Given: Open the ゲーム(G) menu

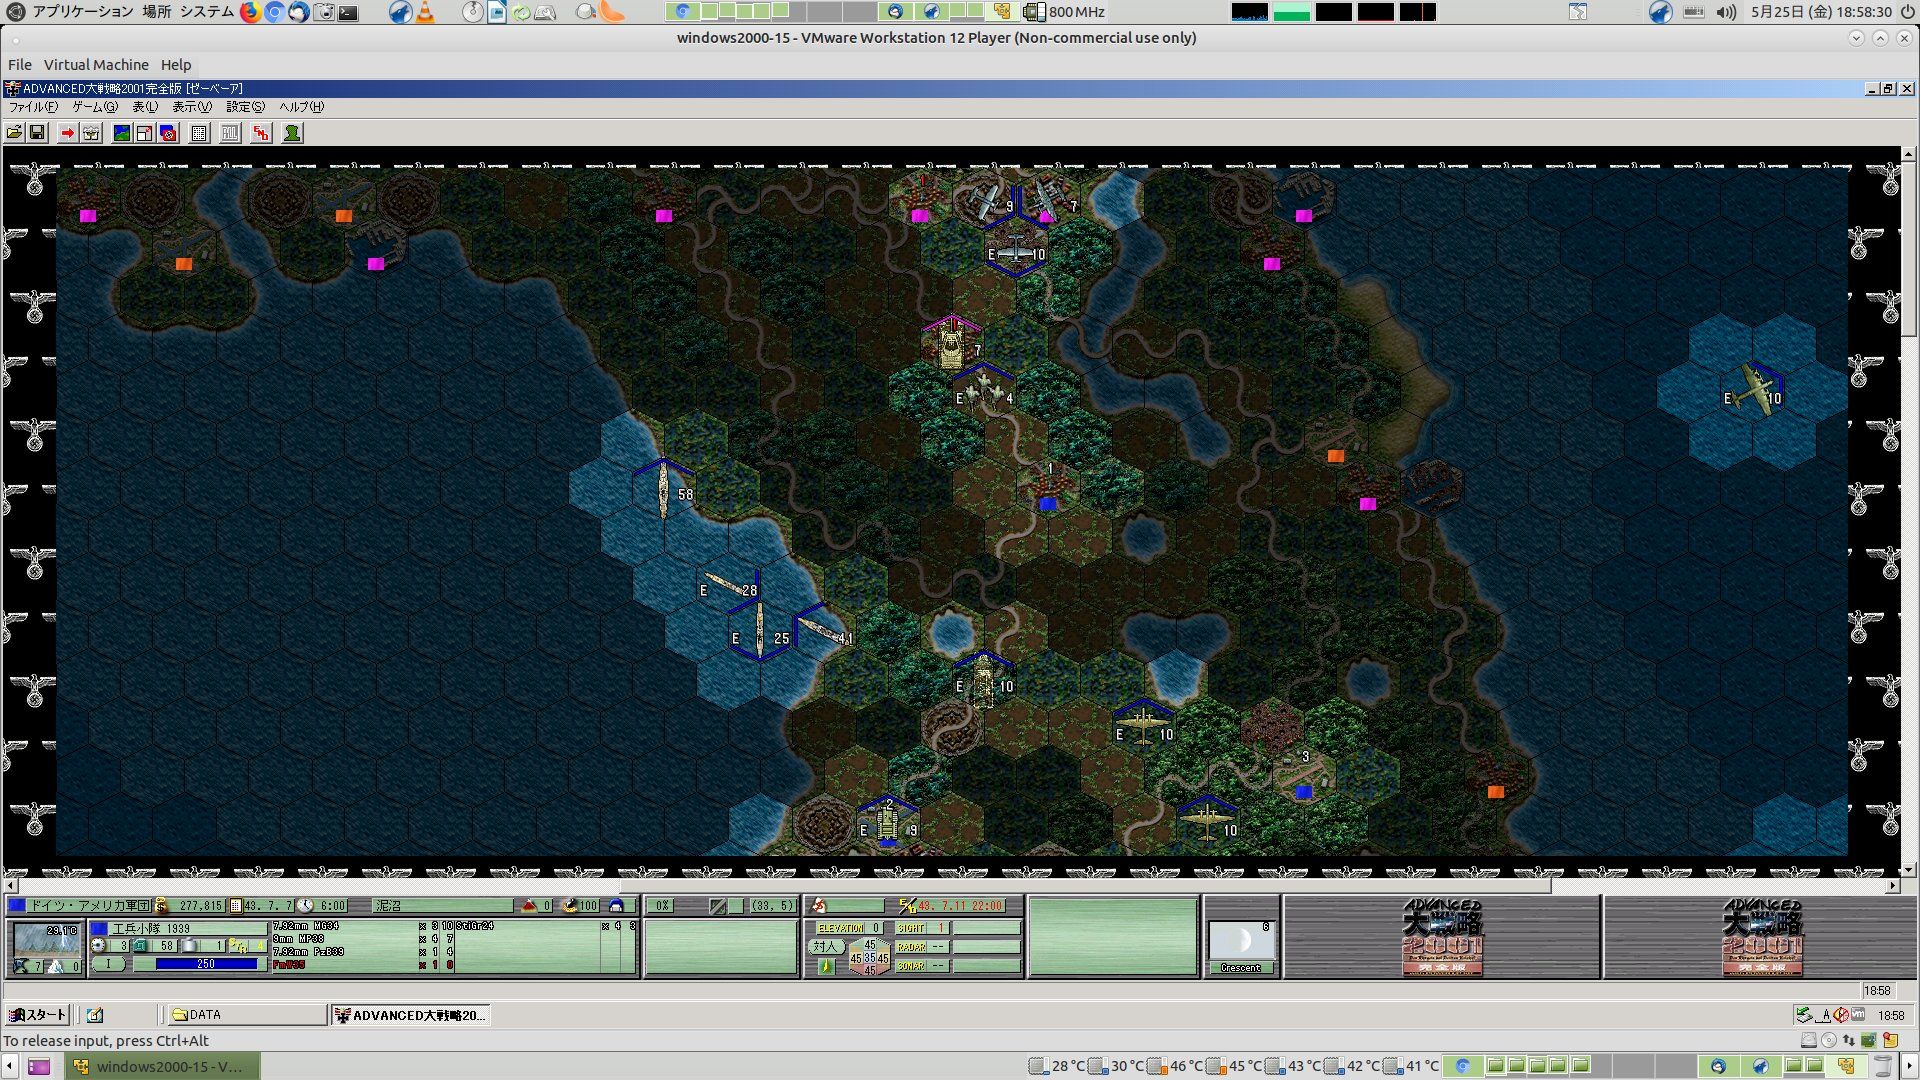Looking at the screenshot, I should (95, 107).
